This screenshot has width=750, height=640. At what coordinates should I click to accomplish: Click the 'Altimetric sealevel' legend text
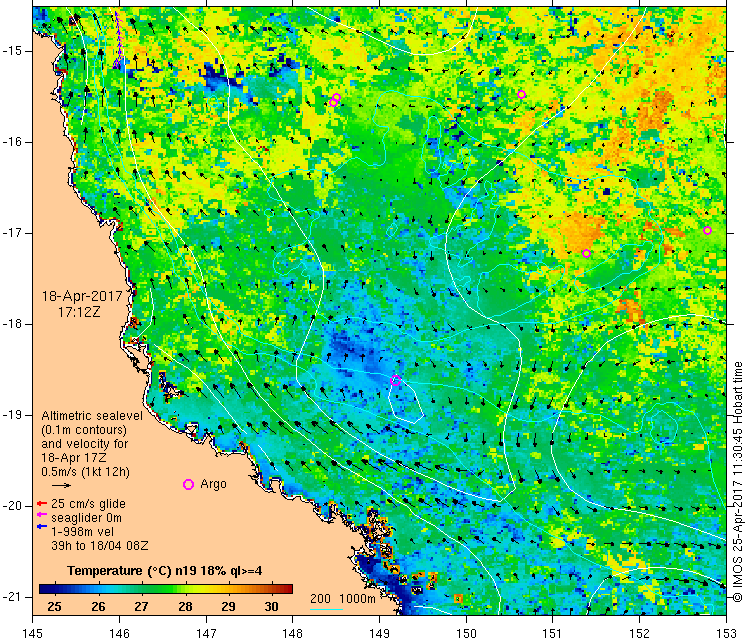pos(92,416)
